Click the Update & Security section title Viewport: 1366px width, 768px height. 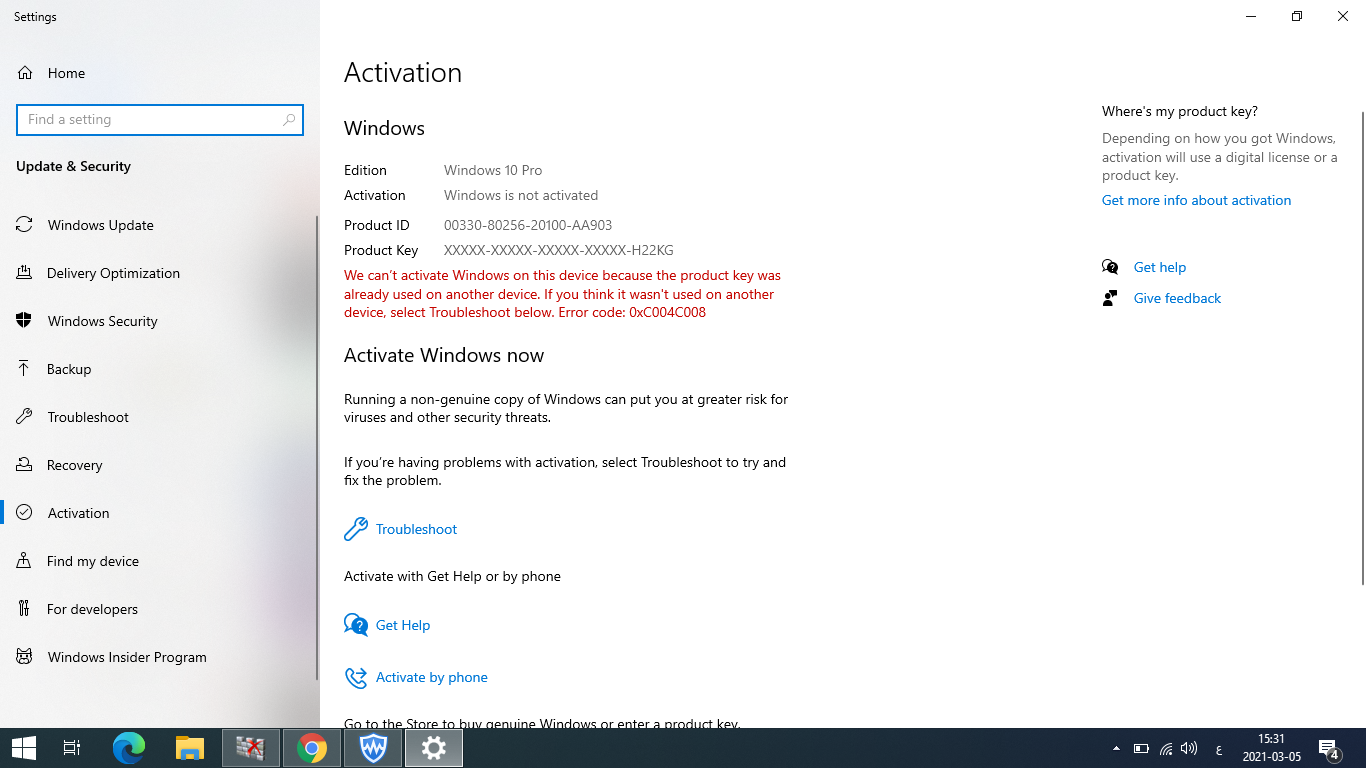[x=73, y=166]
